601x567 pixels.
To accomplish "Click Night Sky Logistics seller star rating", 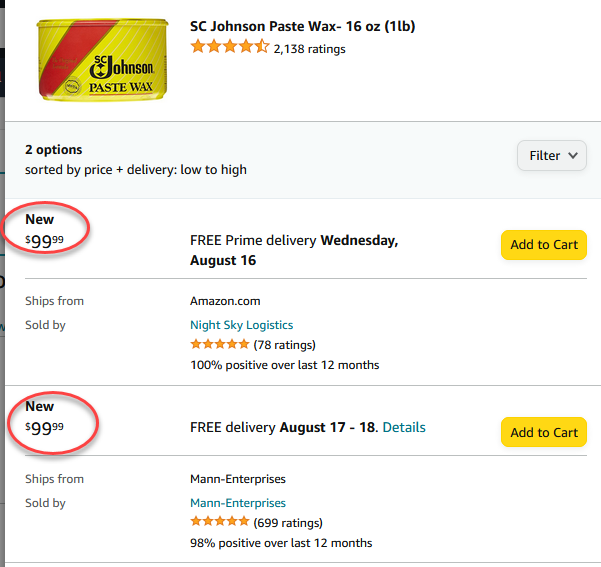I will (x=220, y=344).
